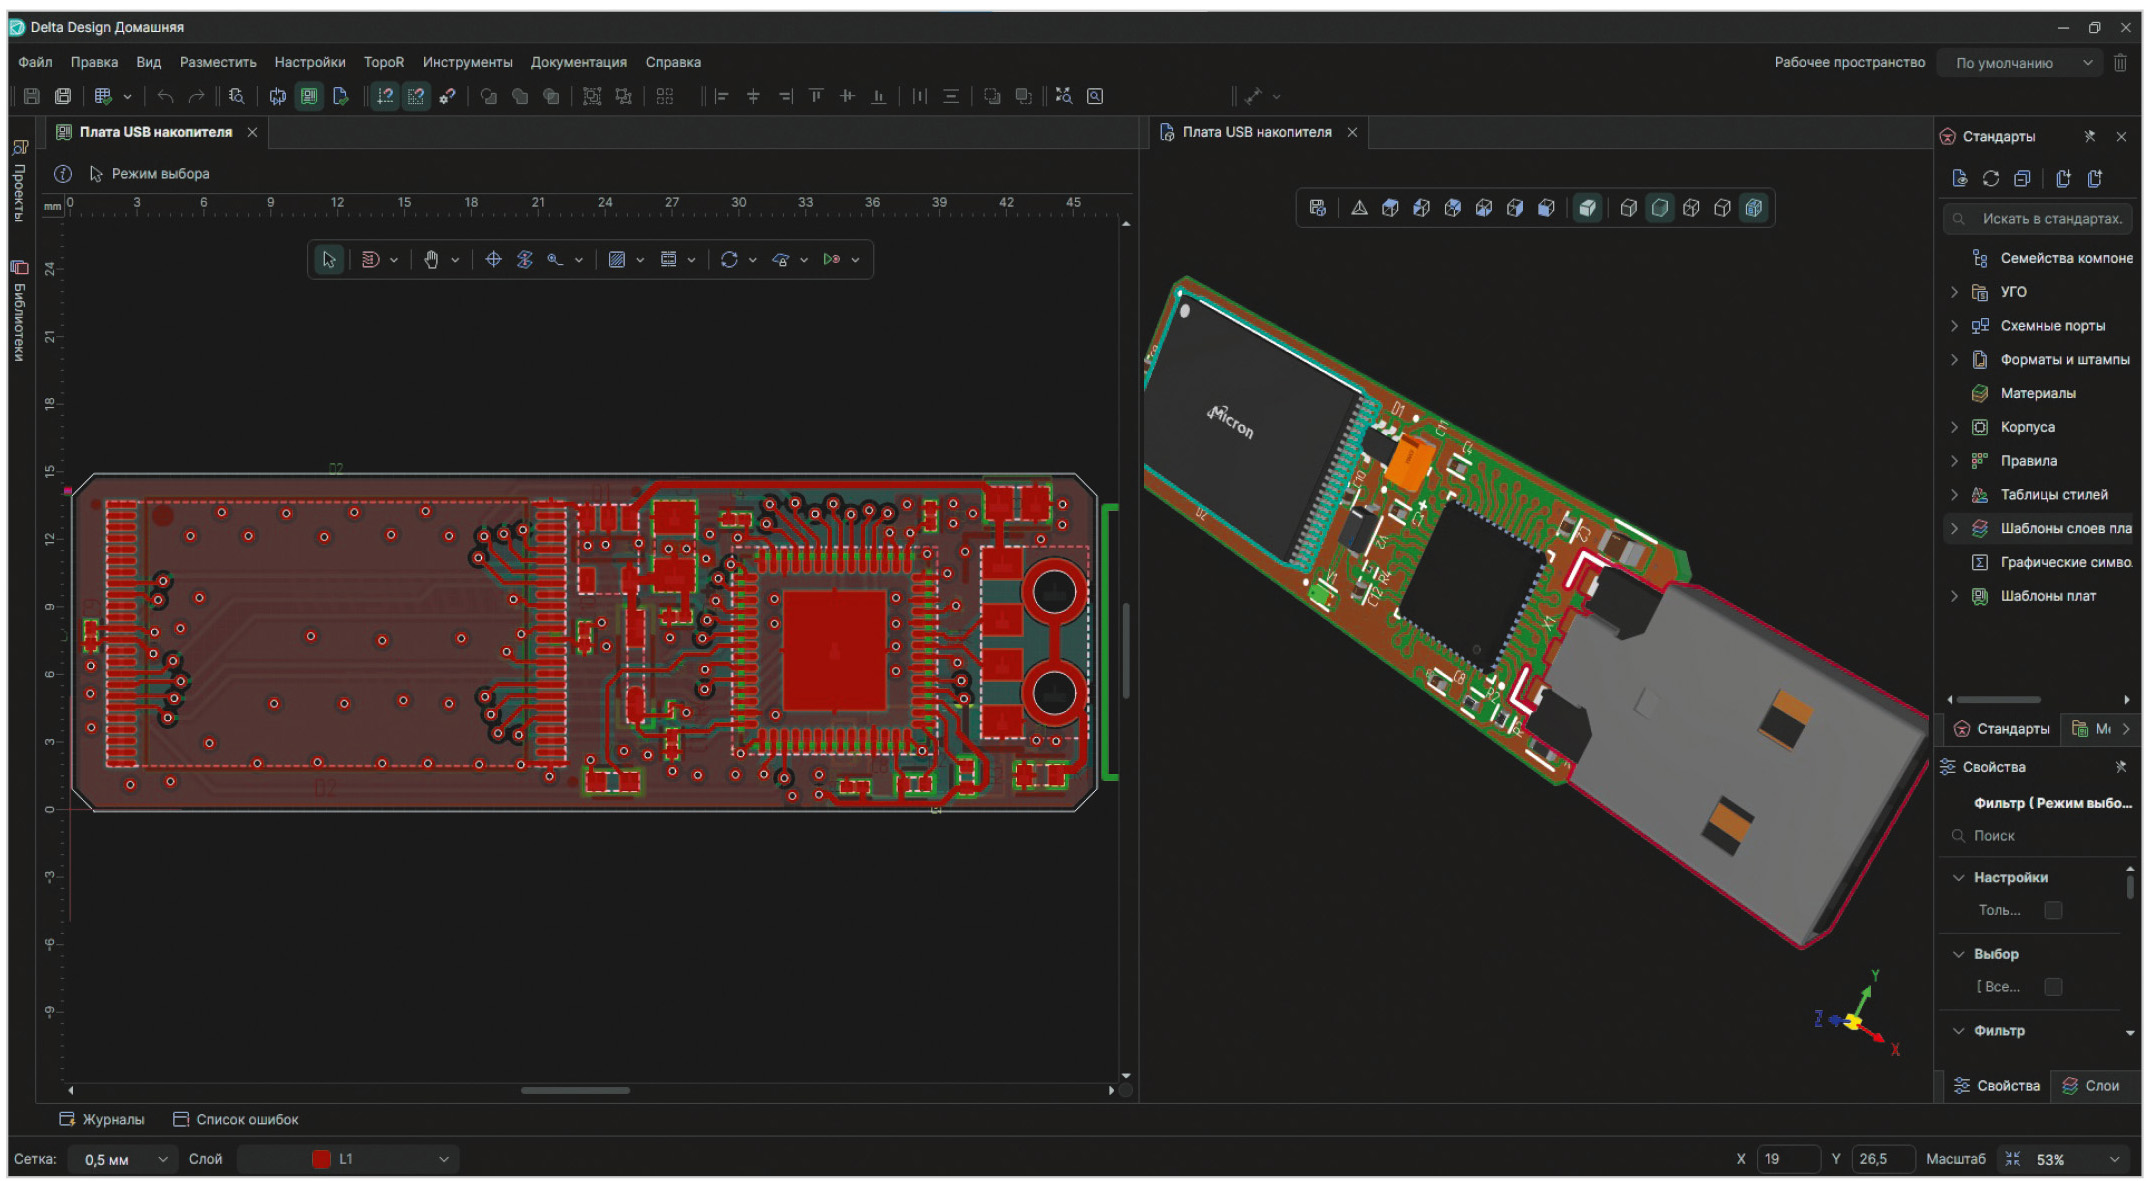
Task: Toggle the highlighted board view button in main toolbar
Action: point(309,96)
